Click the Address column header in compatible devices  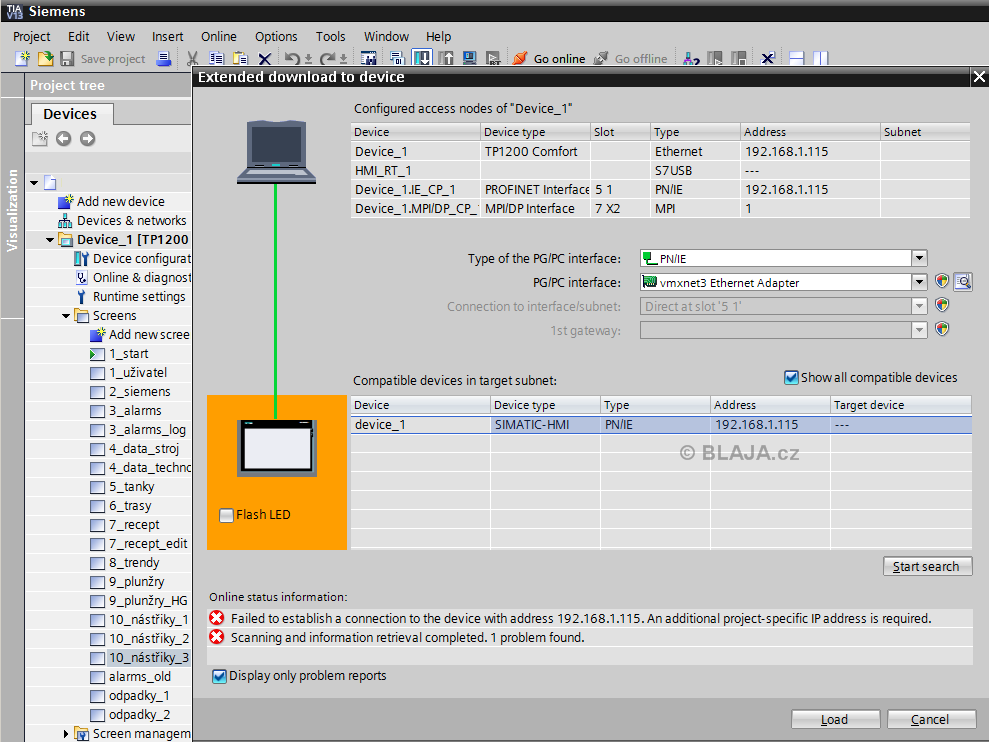pos(770,405)
